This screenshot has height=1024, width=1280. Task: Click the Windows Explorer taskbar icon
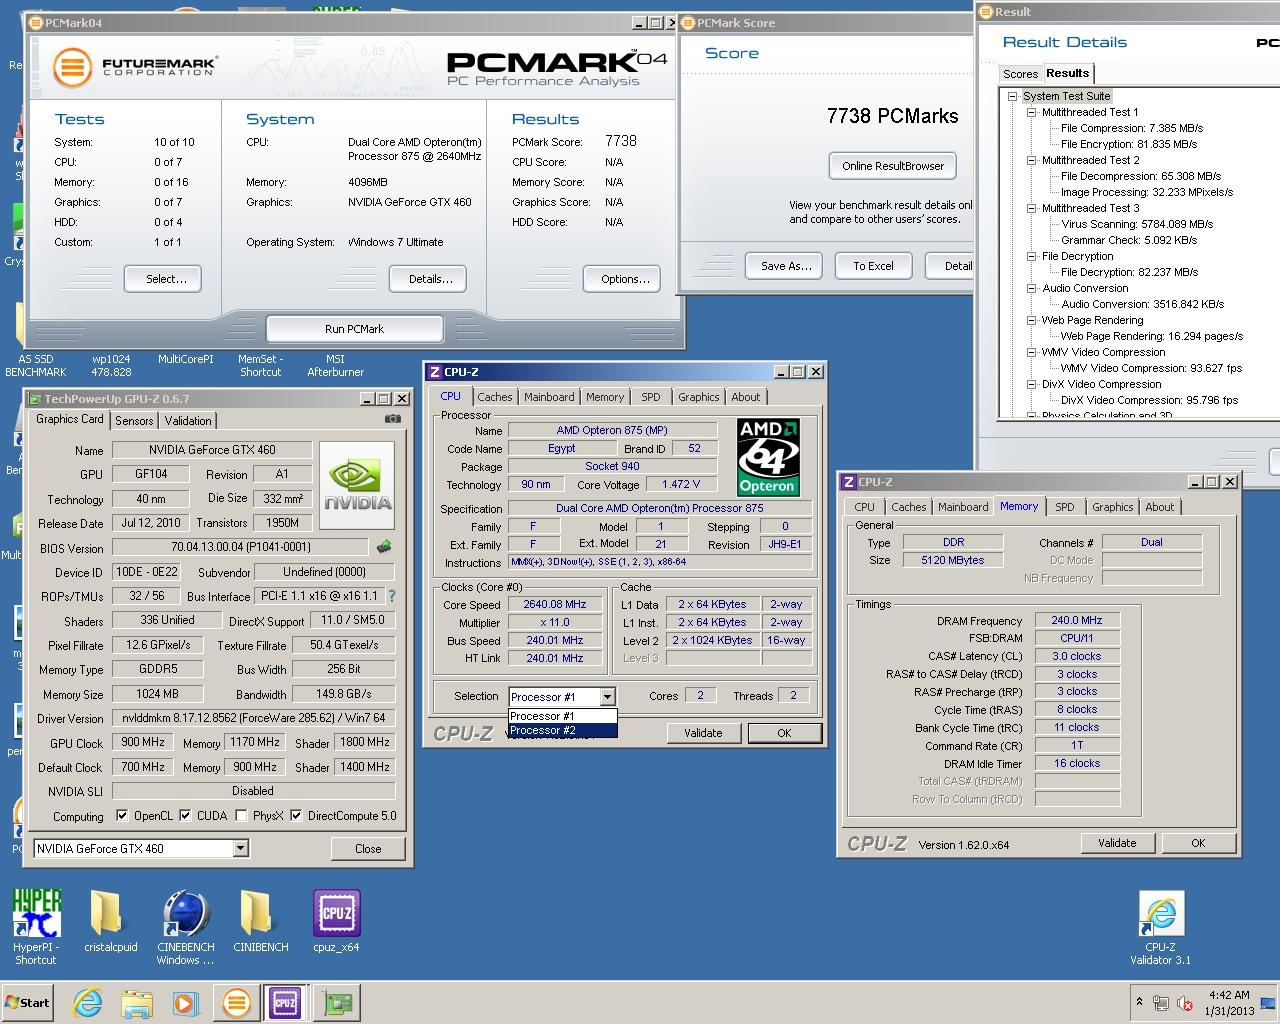coord(137,1002)
